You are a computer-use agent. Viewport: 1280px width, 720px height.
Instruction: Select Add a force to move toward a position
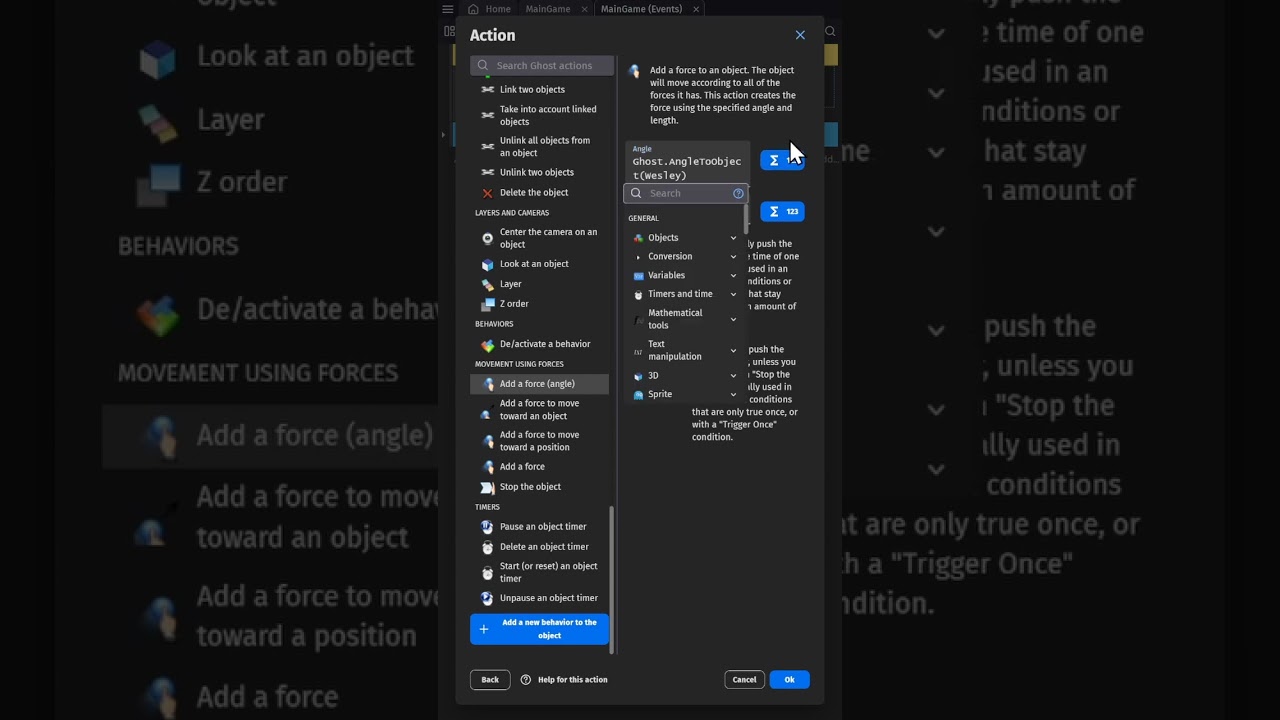[539, 441]
